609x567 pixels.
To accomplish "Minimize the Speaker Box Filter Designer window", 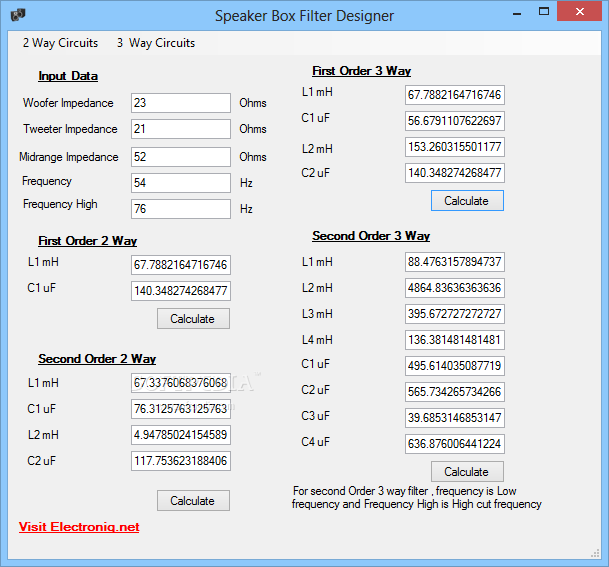I will click(517, 13).
